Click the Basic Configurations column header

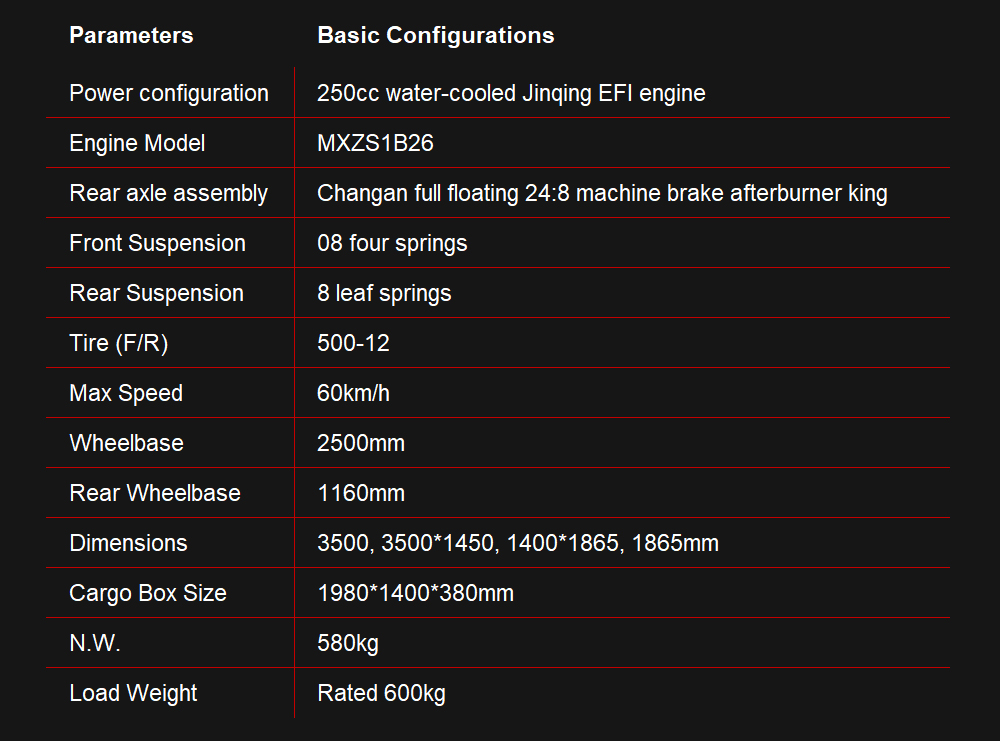click(x=436, y=36)
